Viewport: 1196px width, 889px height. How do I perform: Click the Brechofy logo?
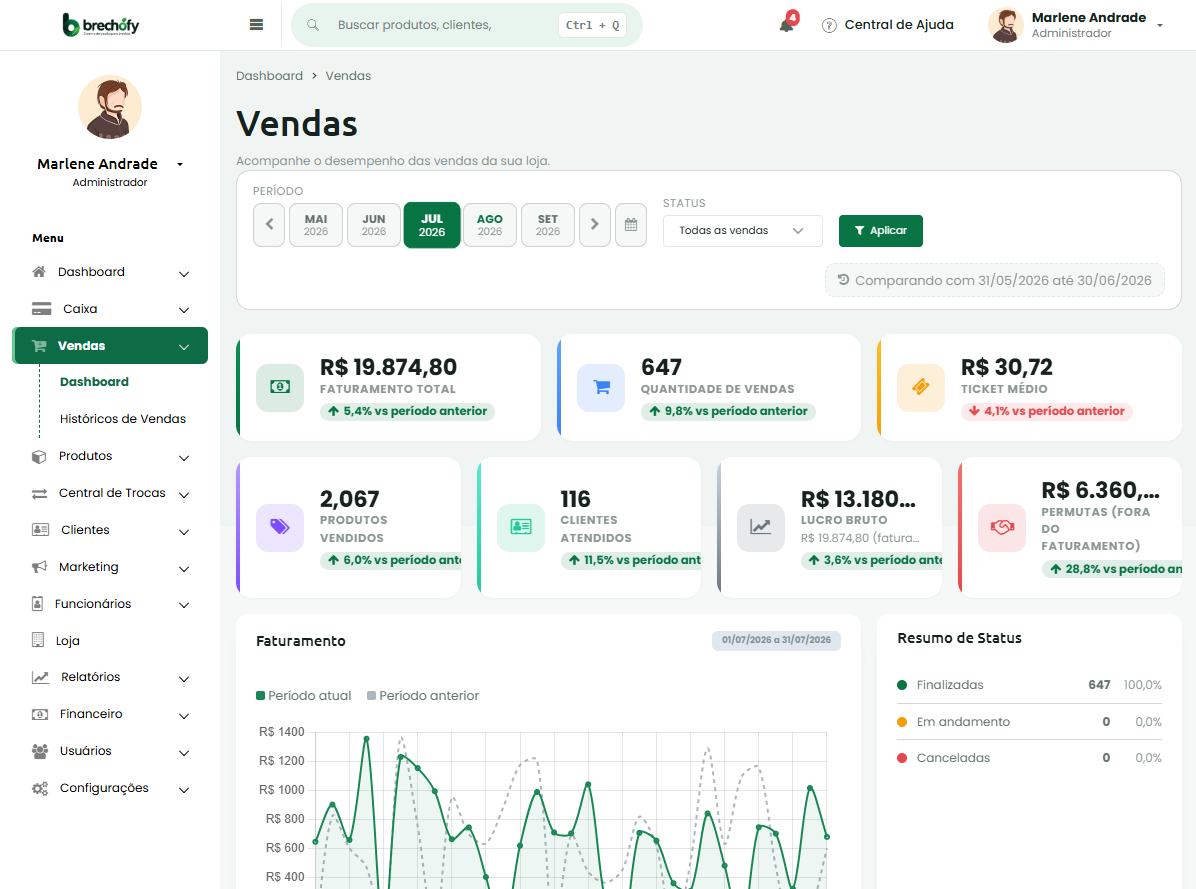[x=101, y=25]
